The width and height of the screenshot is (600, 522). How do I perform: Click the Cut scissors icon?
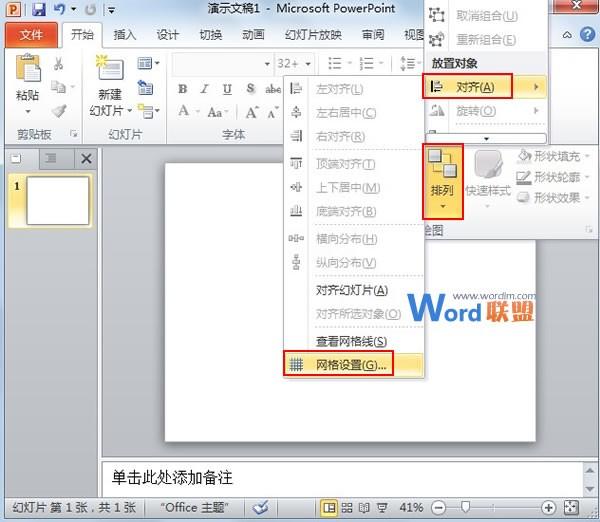coord(59,64)
